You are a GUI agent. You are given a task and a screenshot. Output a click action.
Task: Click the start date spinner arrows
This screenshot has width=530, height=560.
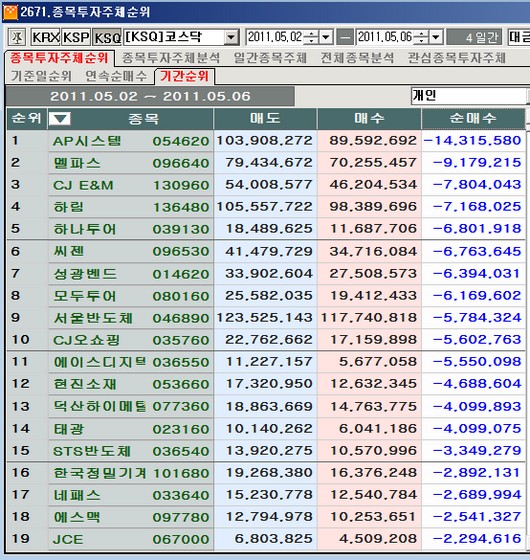[x=312, y=37]
